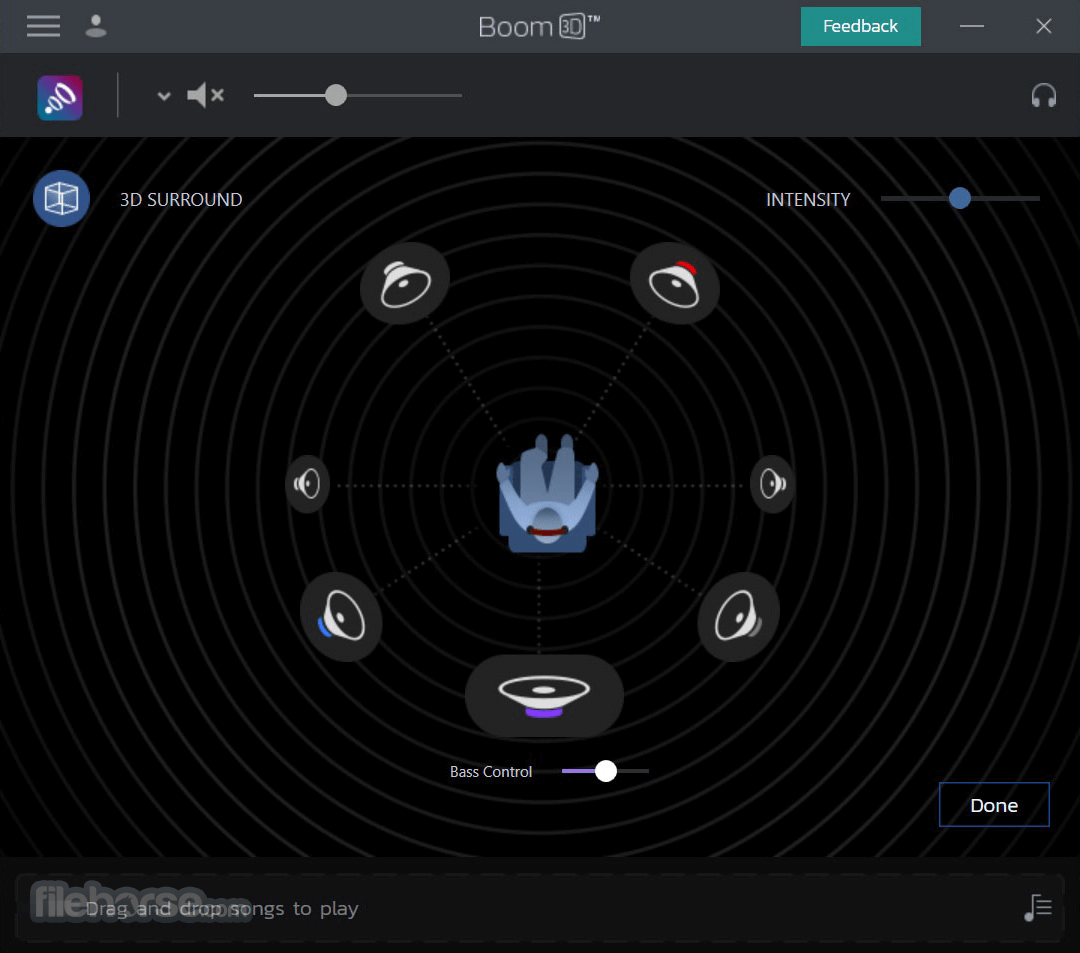Click the Drag and drop songs area

click(540, 908)
